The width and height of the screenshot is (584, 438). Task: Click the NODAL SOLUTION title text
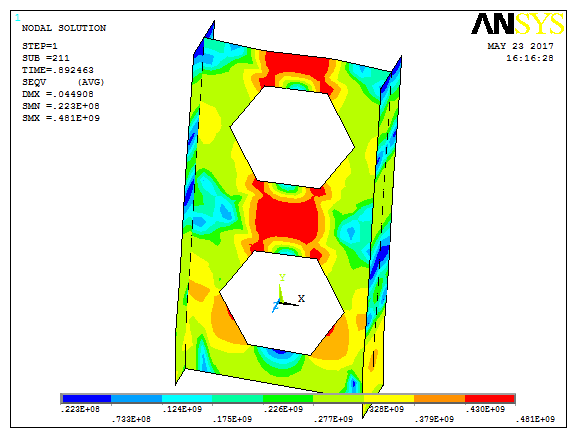[x=64, y=28]
